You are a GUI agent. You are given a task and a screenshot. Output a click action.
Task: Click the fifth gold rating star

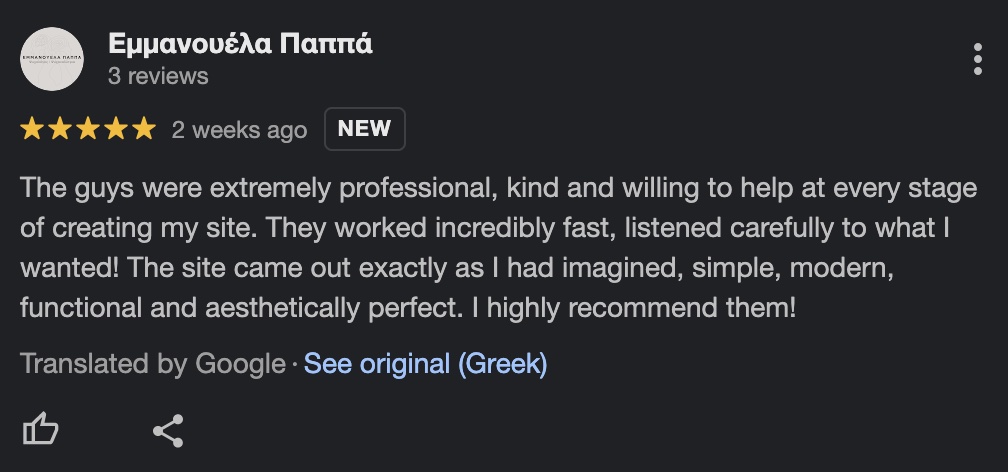point(144,129)
